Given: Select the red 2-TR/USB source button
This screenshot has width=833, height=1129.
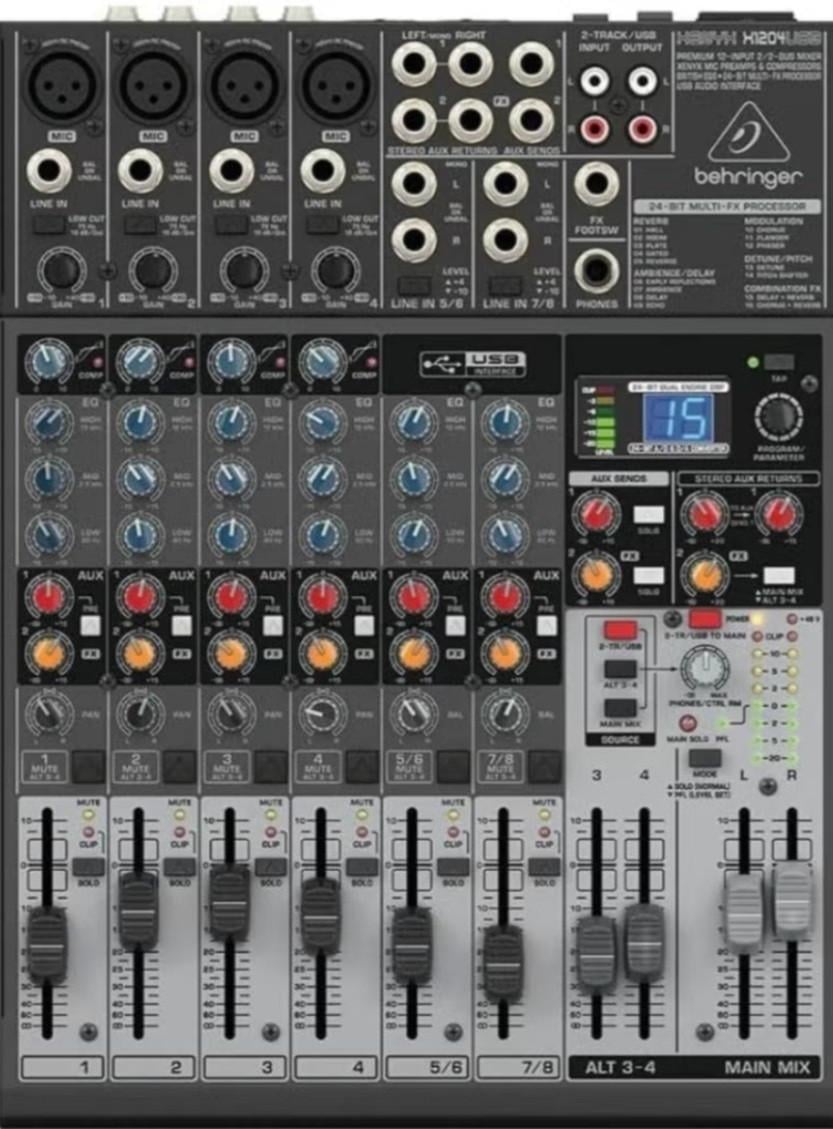Looking at the screenshot, I should (620, 631).
